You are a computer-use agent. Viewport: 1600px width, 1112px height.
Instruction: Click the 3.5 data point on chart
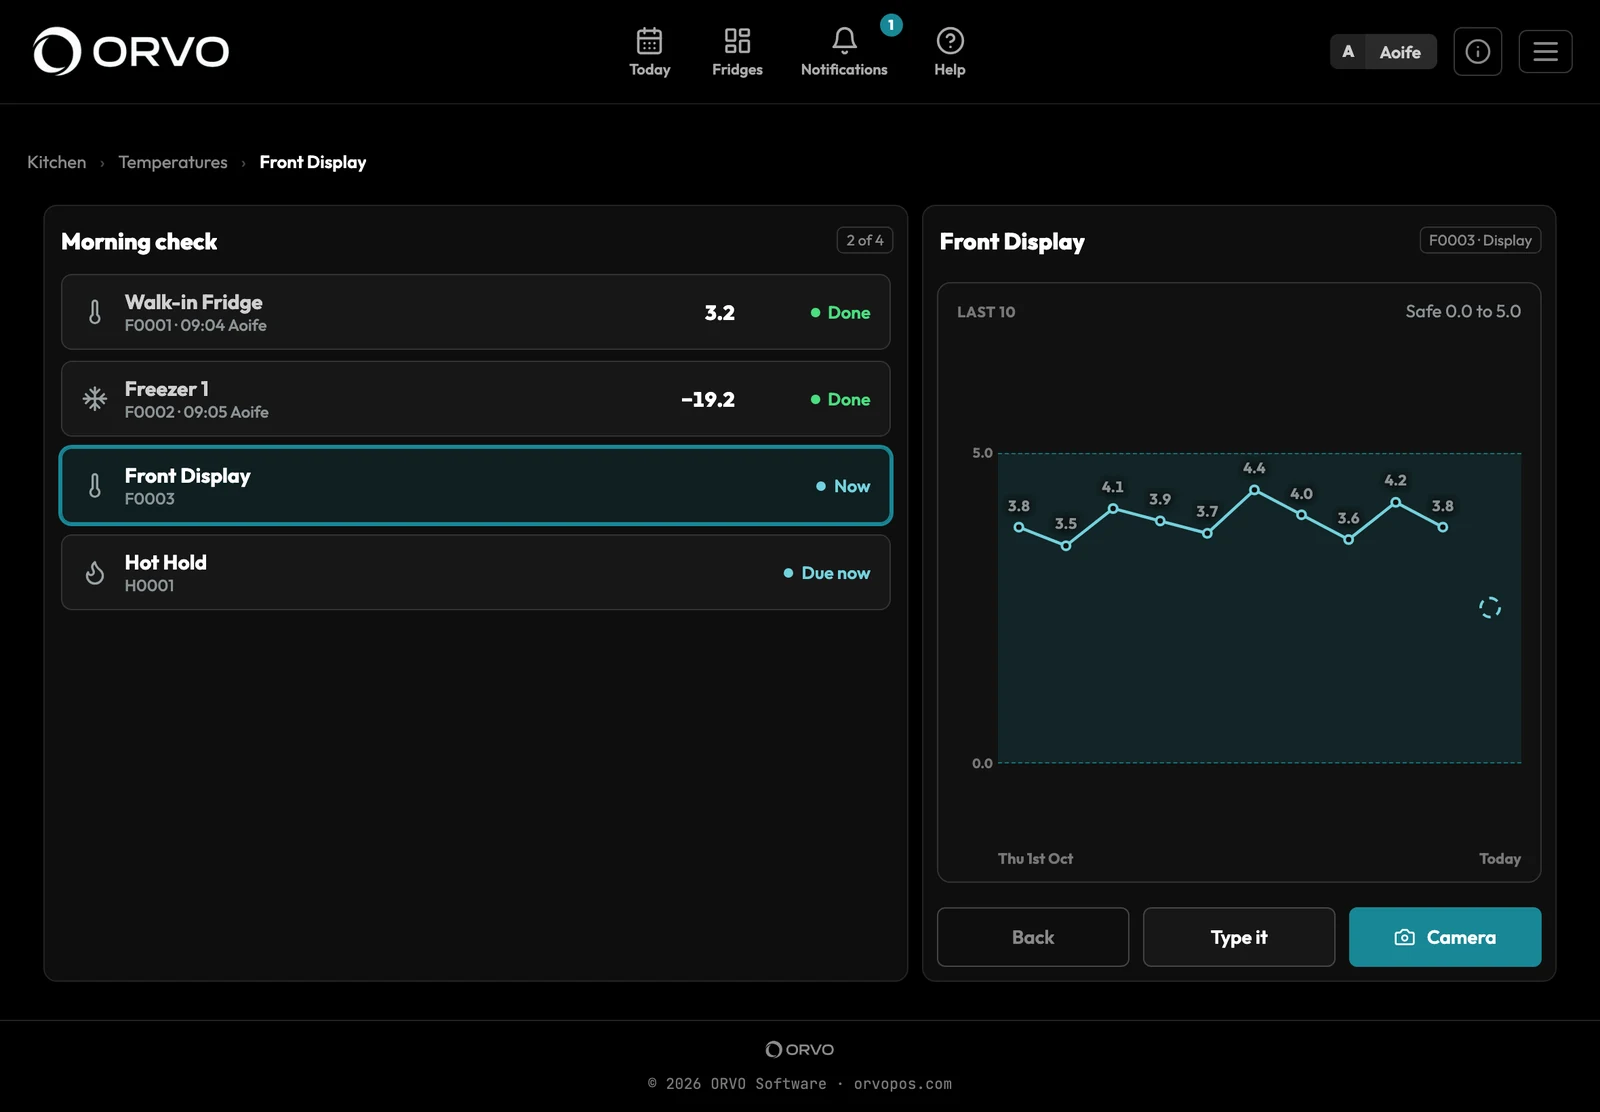pyautogui.click(x=1066, y=546)
